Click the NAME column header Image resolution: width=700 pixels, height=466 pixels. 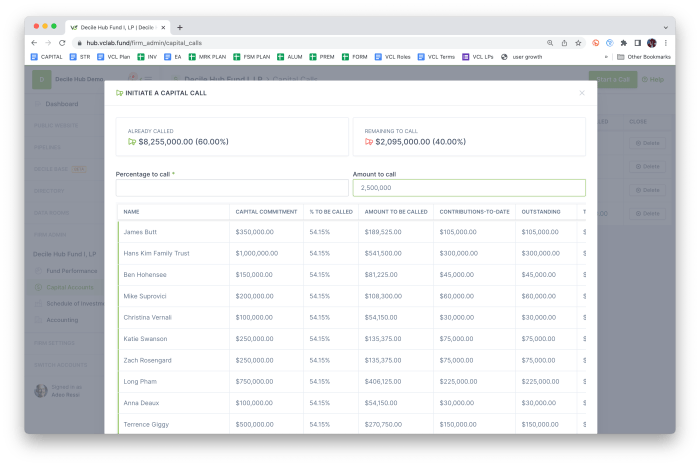[131, 212]
